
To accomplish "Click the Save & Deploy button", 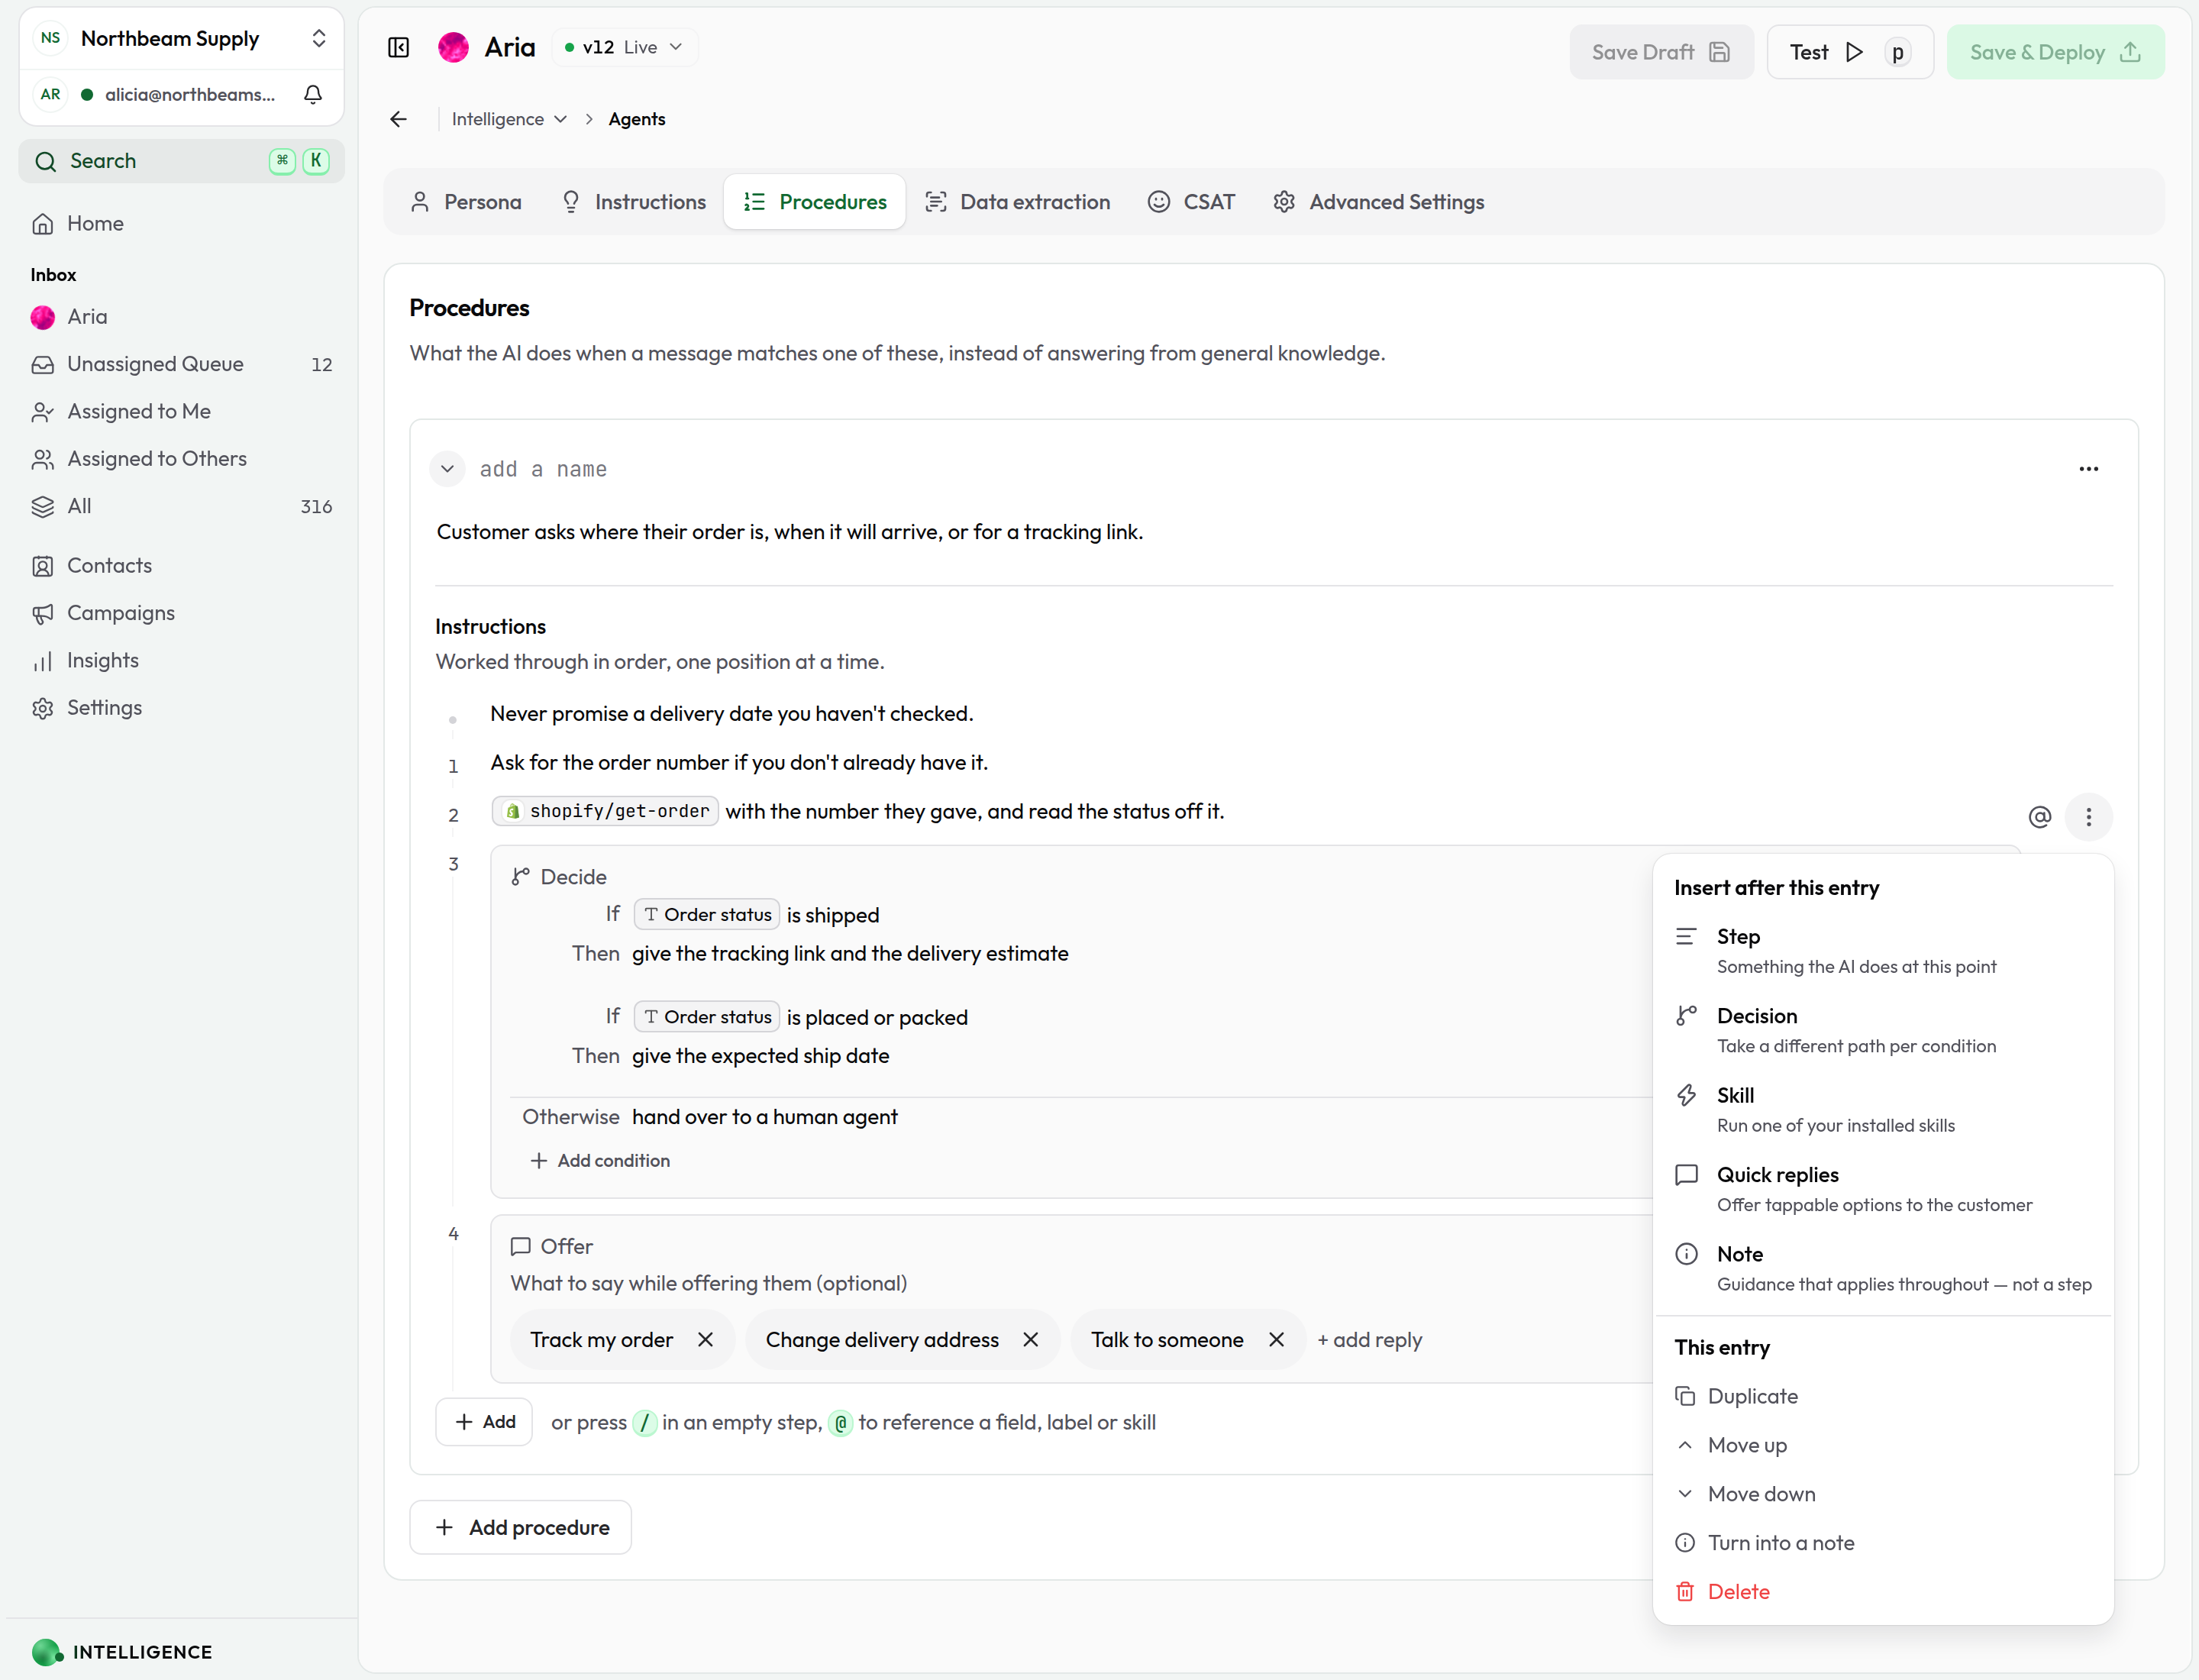I will (x=2055, y=52).
